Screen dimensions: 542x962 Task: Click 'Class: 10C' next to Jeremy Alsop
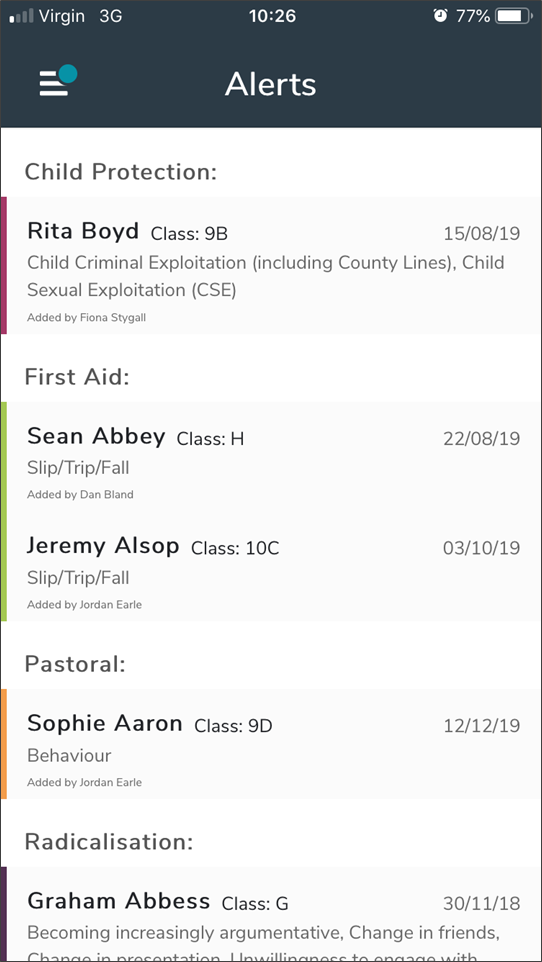click(235, 548)
